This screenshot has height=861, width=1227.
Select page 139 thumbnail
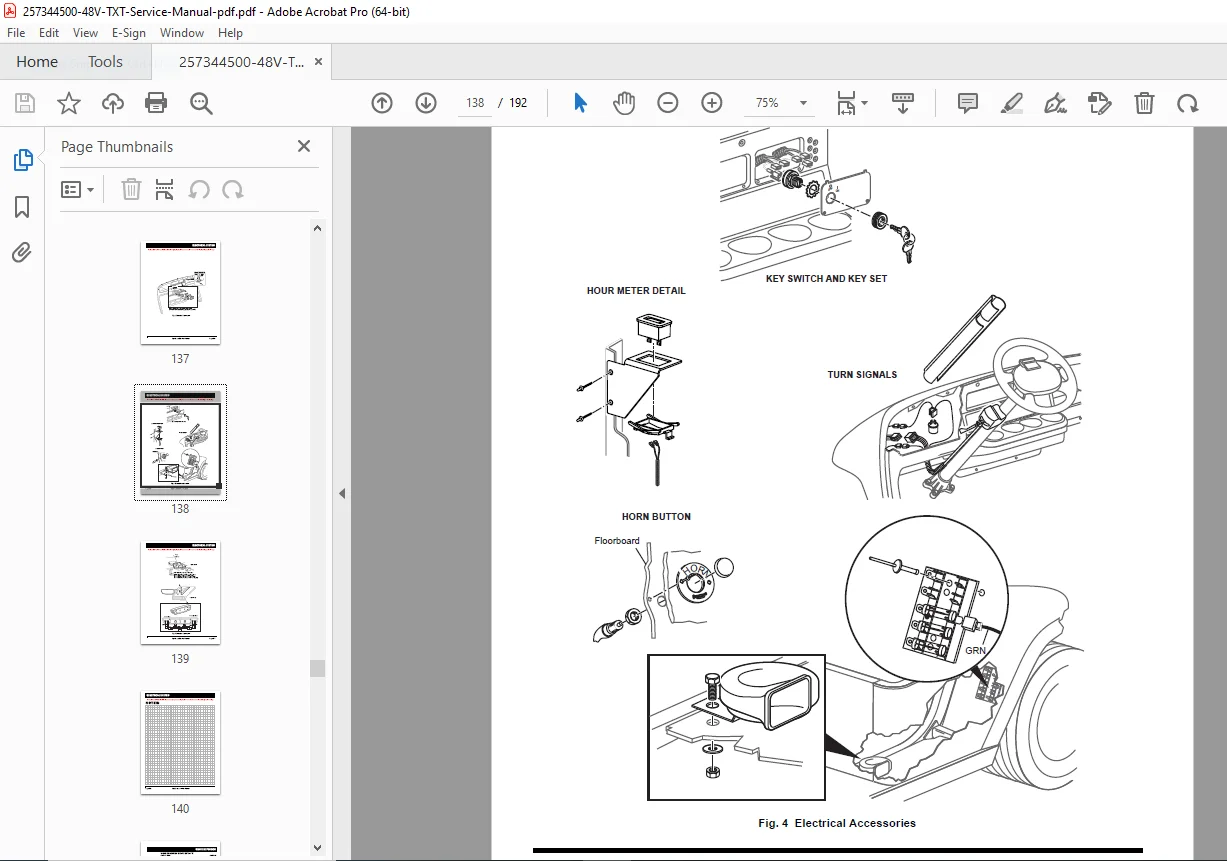[x=180, y=593]
